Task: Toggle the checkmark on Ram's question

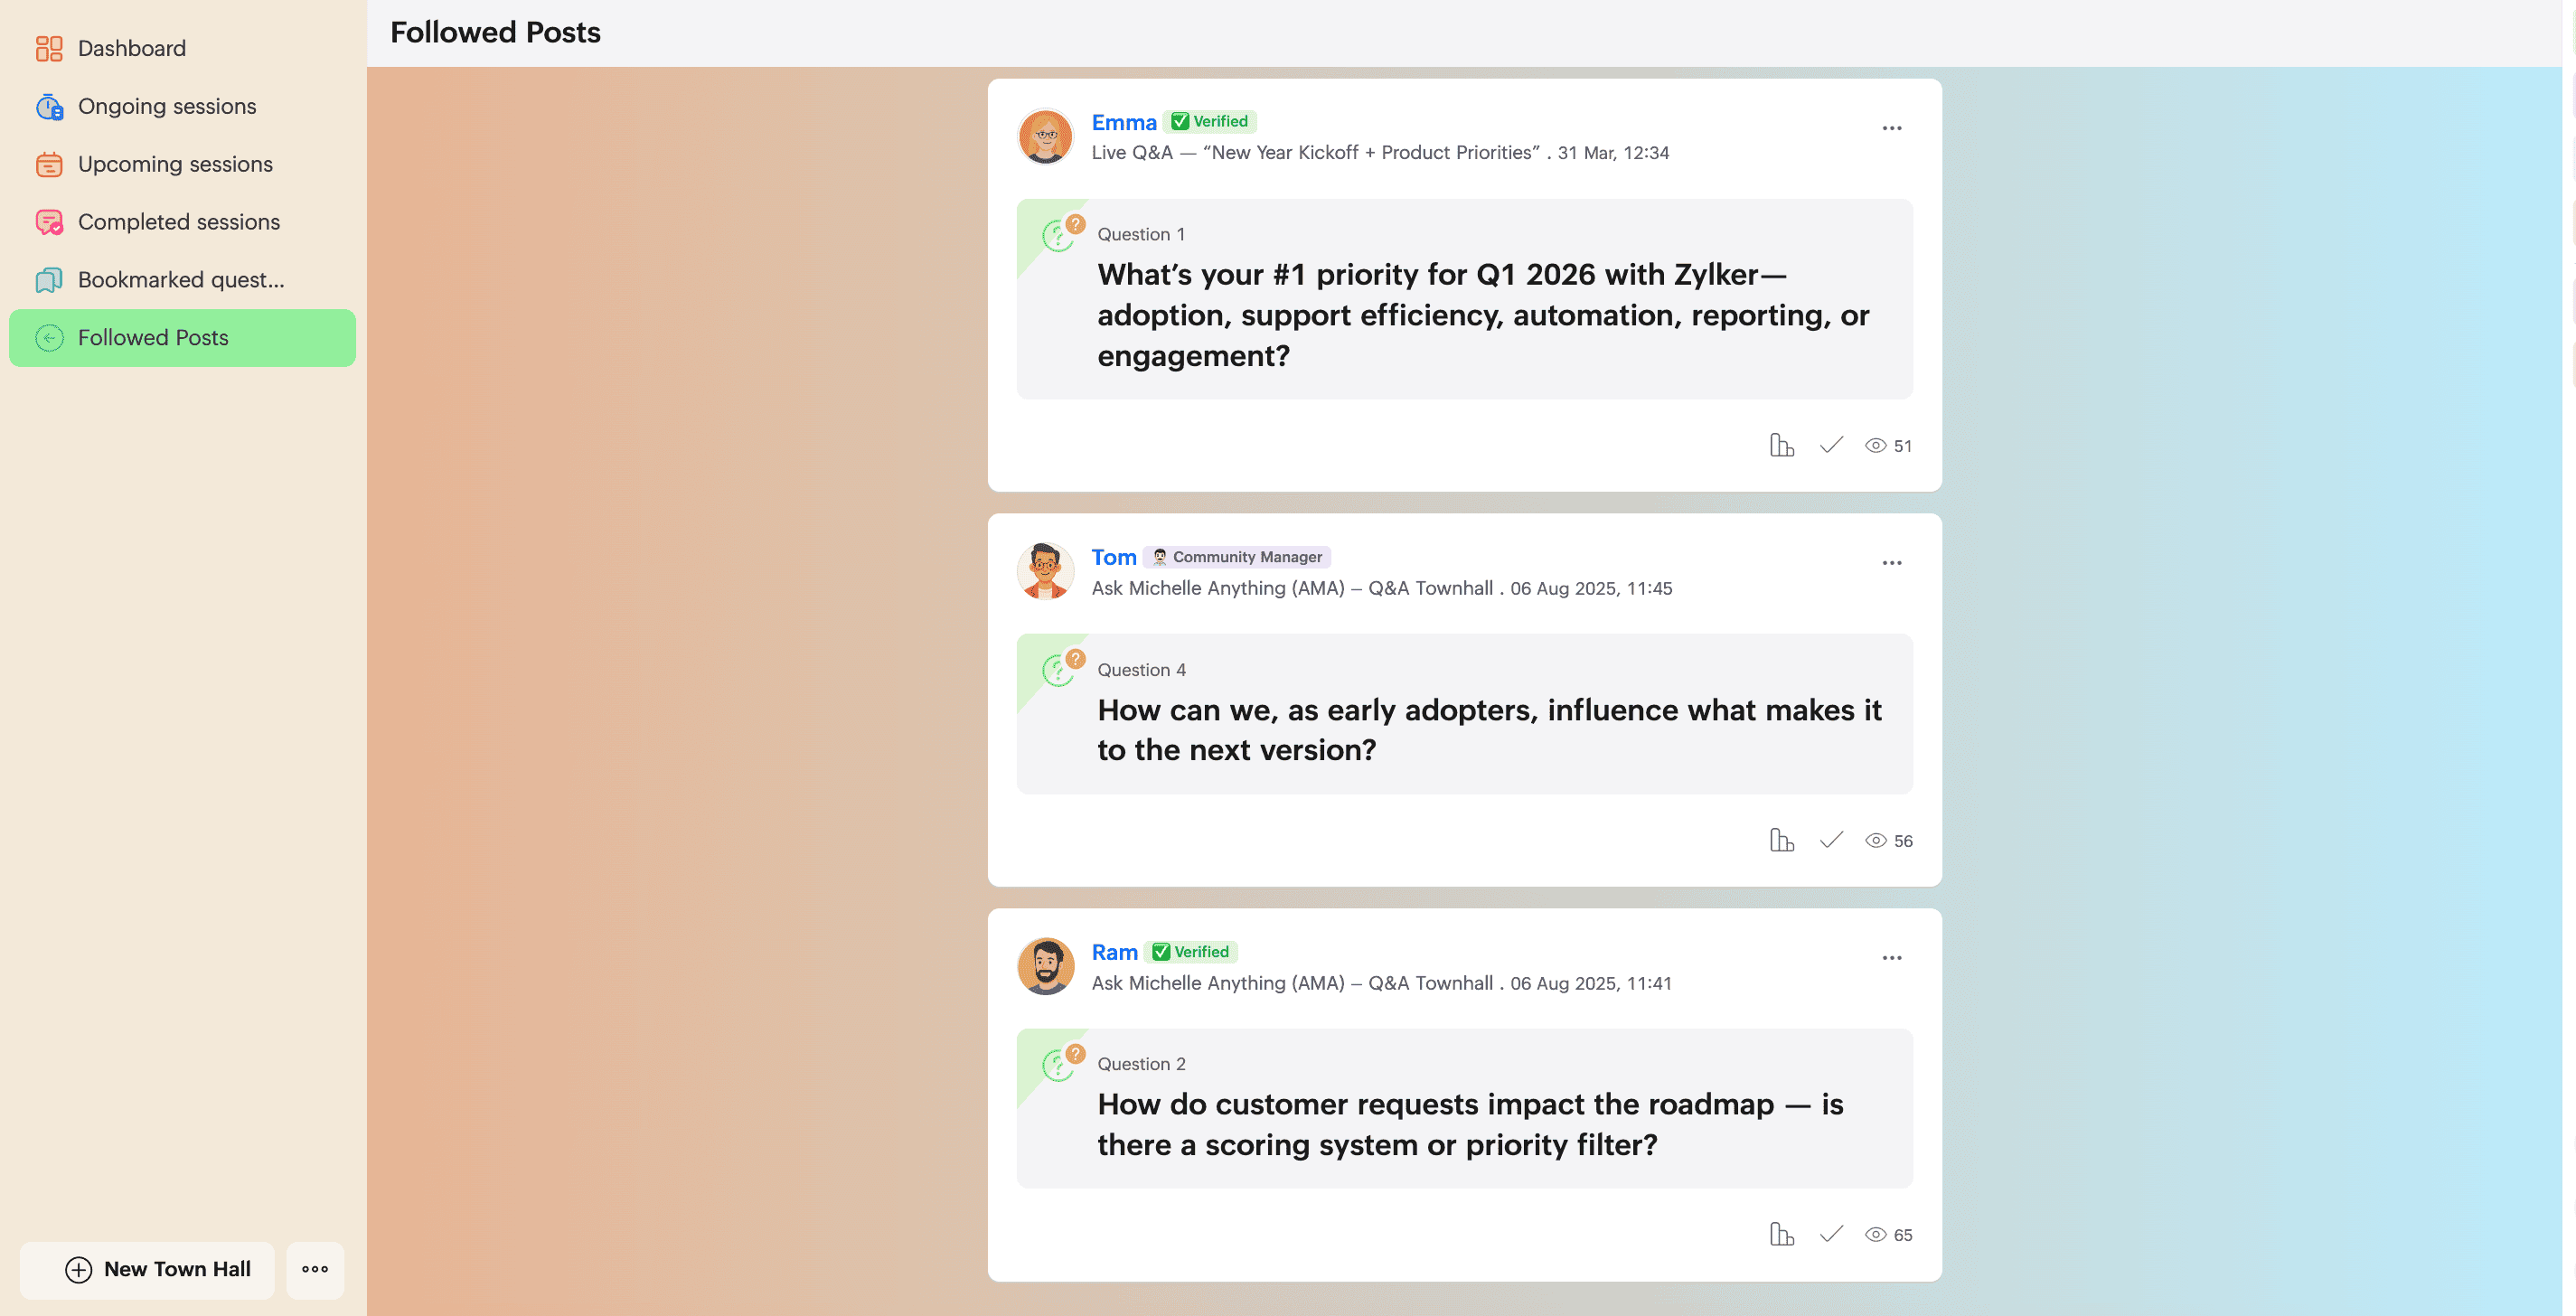Action: 1831,1234
